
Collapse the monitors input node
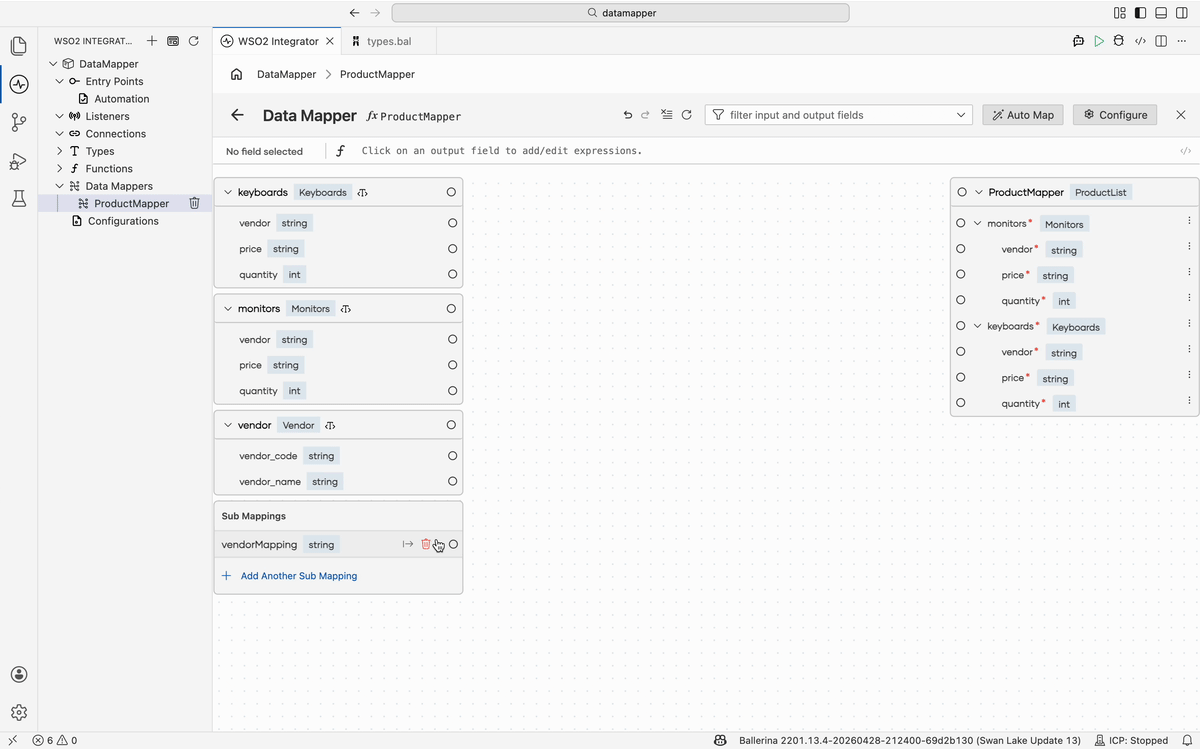coord(228,309)
